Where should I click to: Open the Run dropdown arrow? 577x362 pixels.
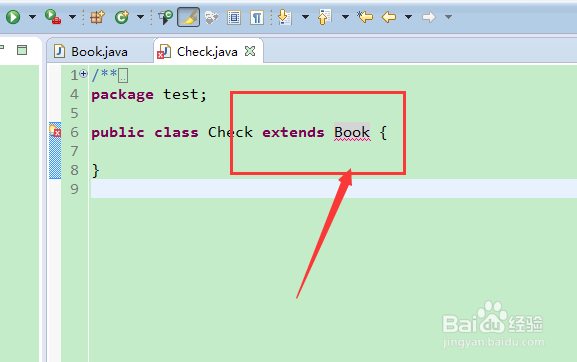tap(32, 17)
